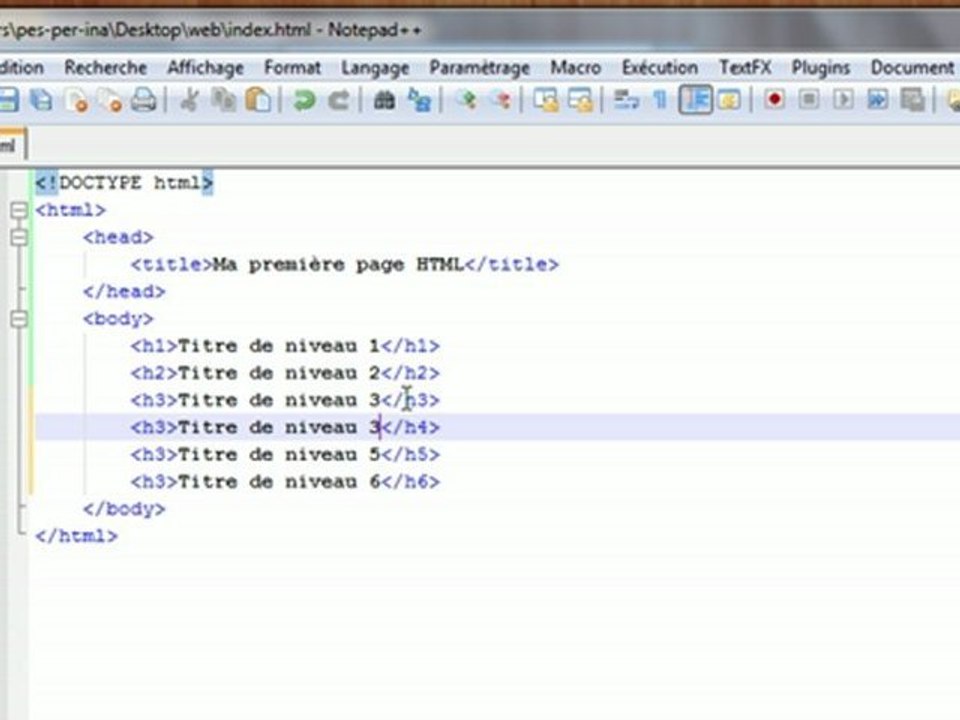Click the closing </html> tag
Image resolution: width=960 pixels, height=720 pixels.
(77, 536)
